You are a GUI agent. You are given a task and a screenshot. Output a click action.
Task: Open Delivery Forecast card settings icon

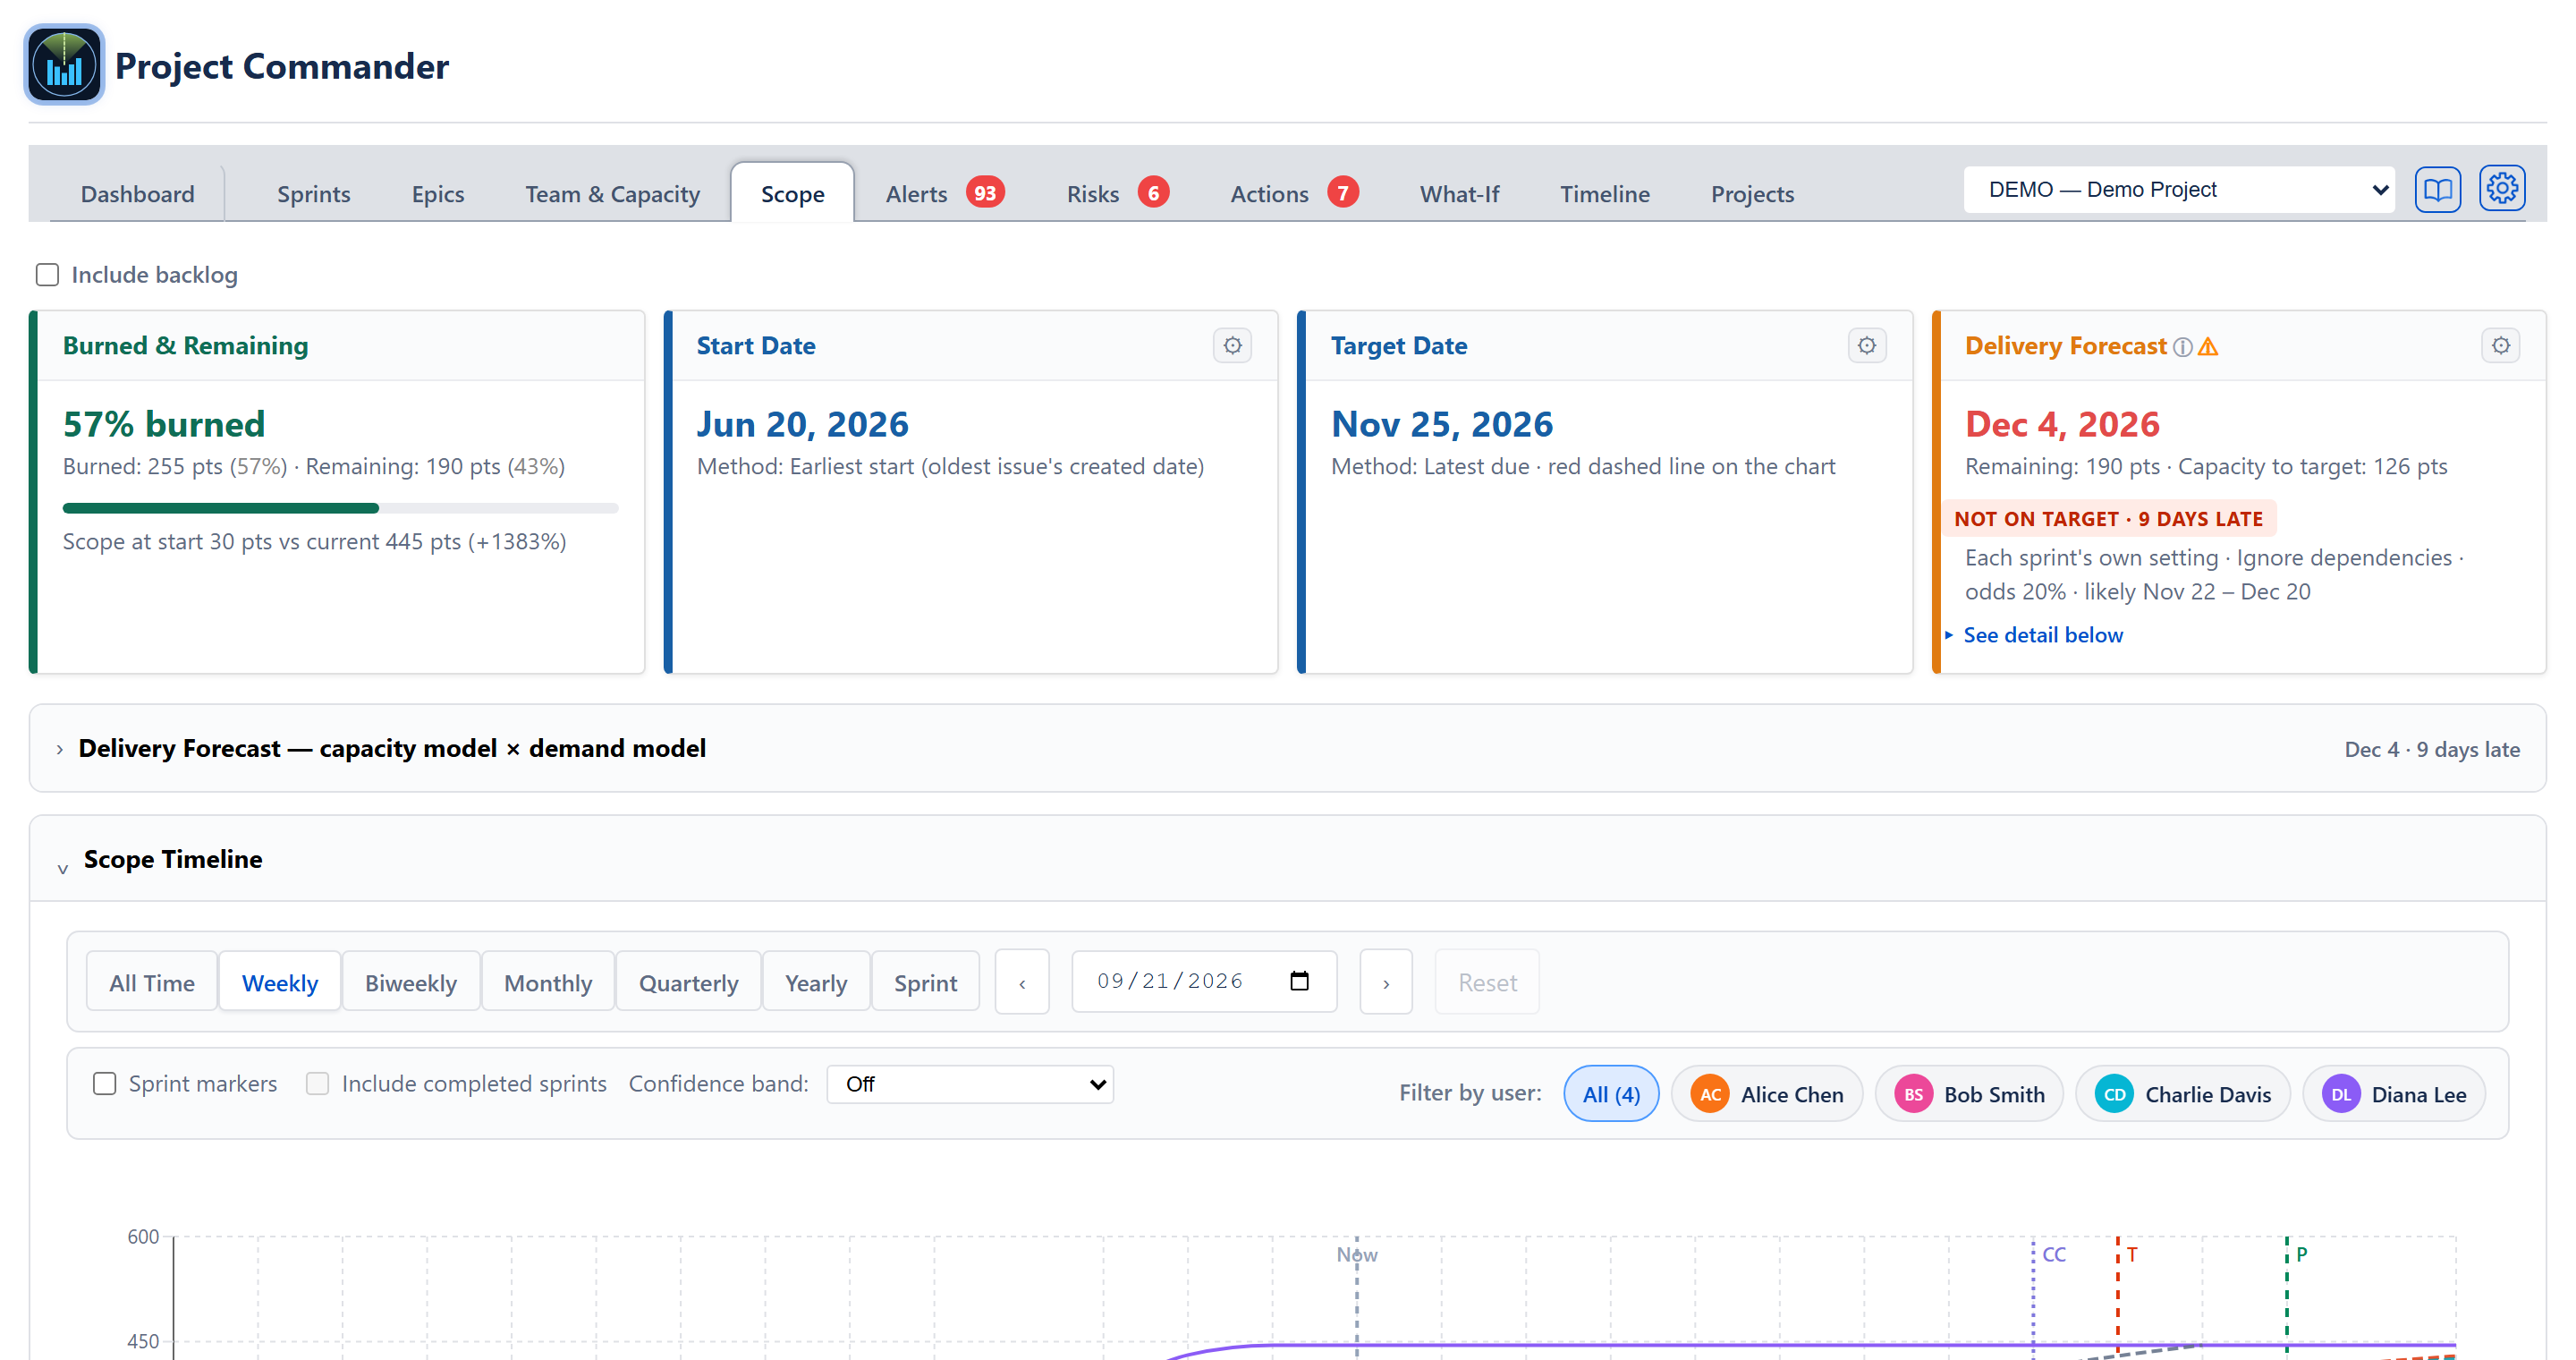click(2500, 346)
